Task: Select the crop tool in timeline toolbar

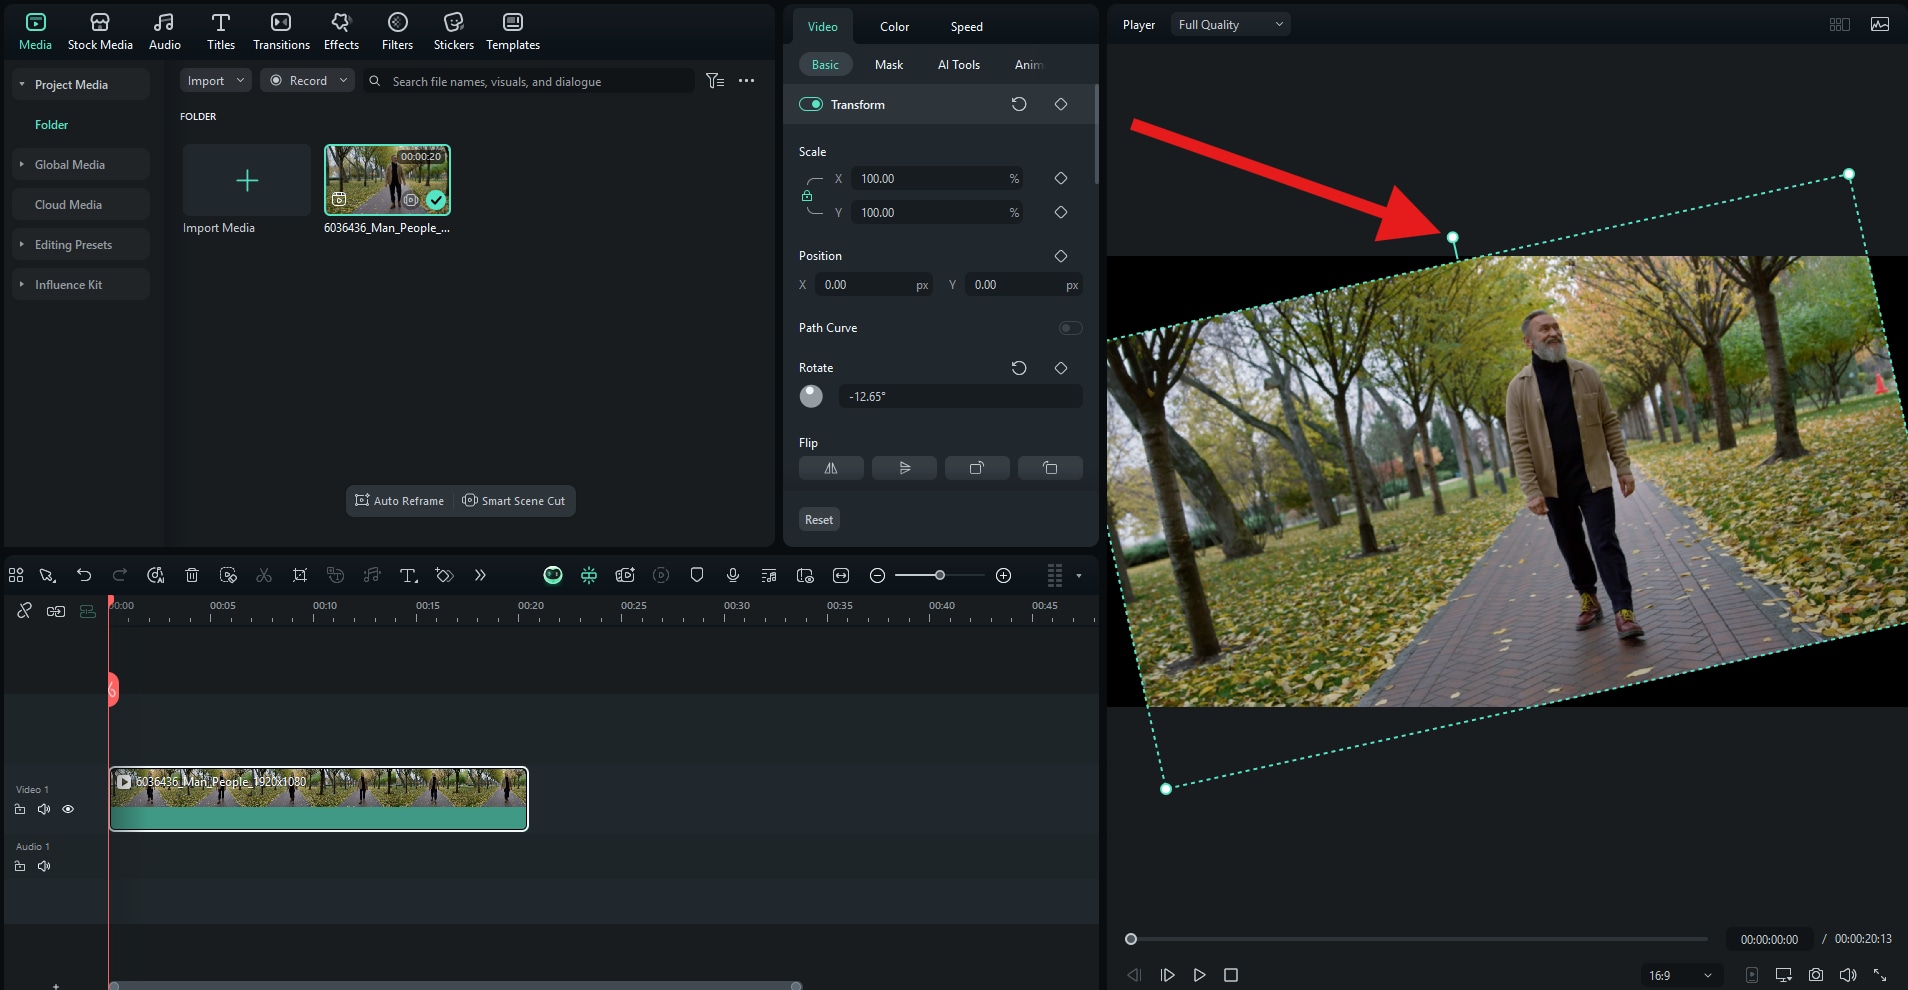Action: [x=300, y=575]
